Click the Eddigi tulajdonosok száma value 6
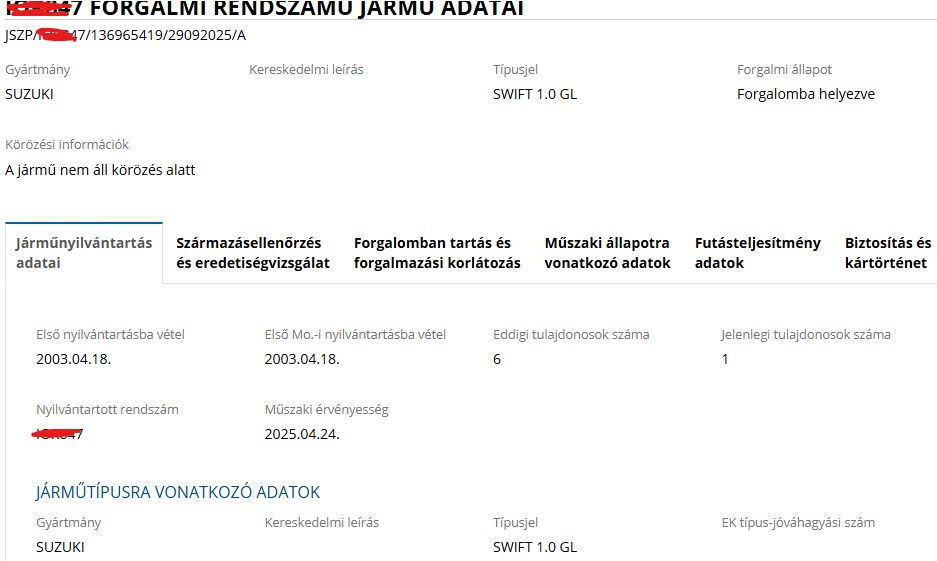Image resolution: width=937 pixels, height=561 pixels. click(x=497, y=359)
